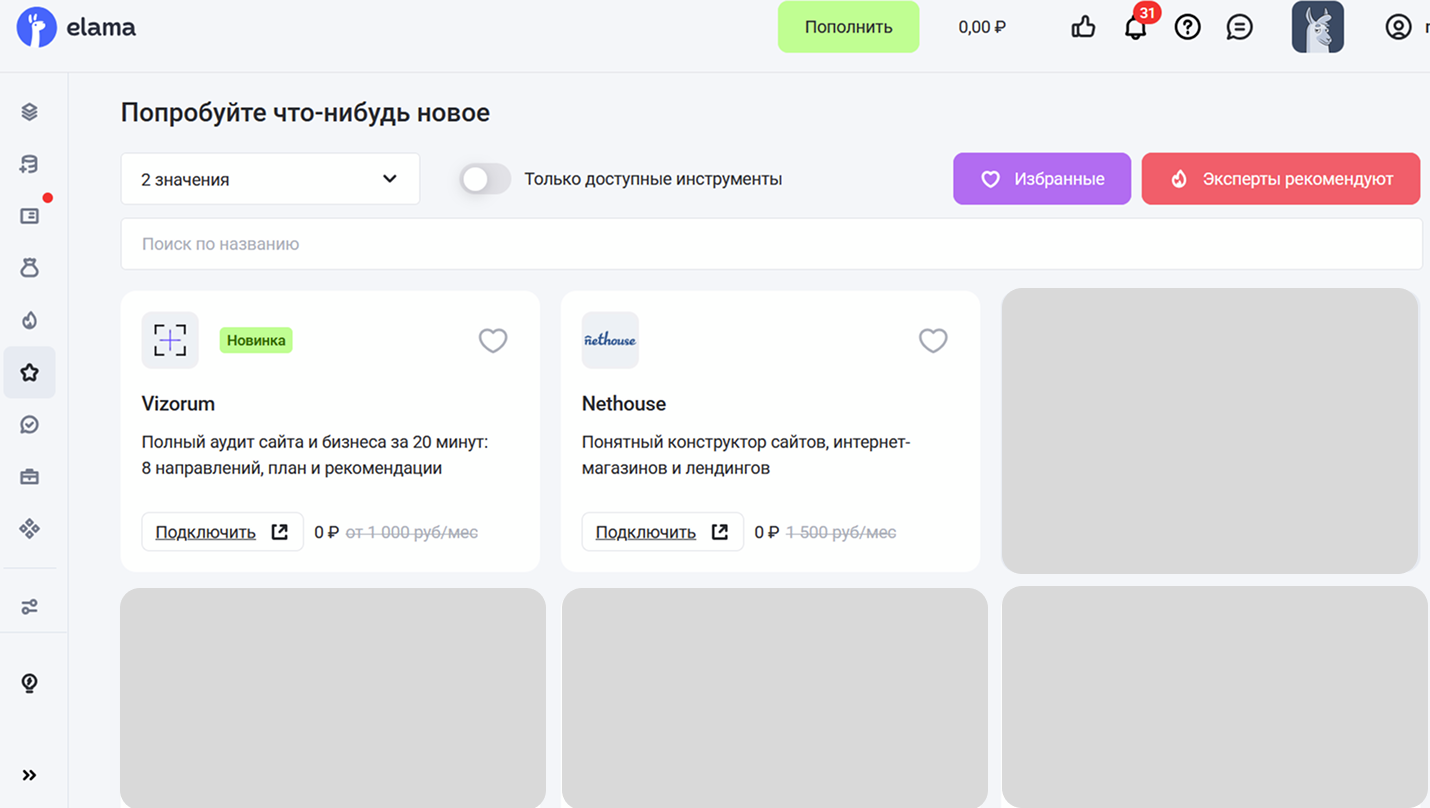
Task: Open the chat messages icon in header
Action: point(1239,27)
